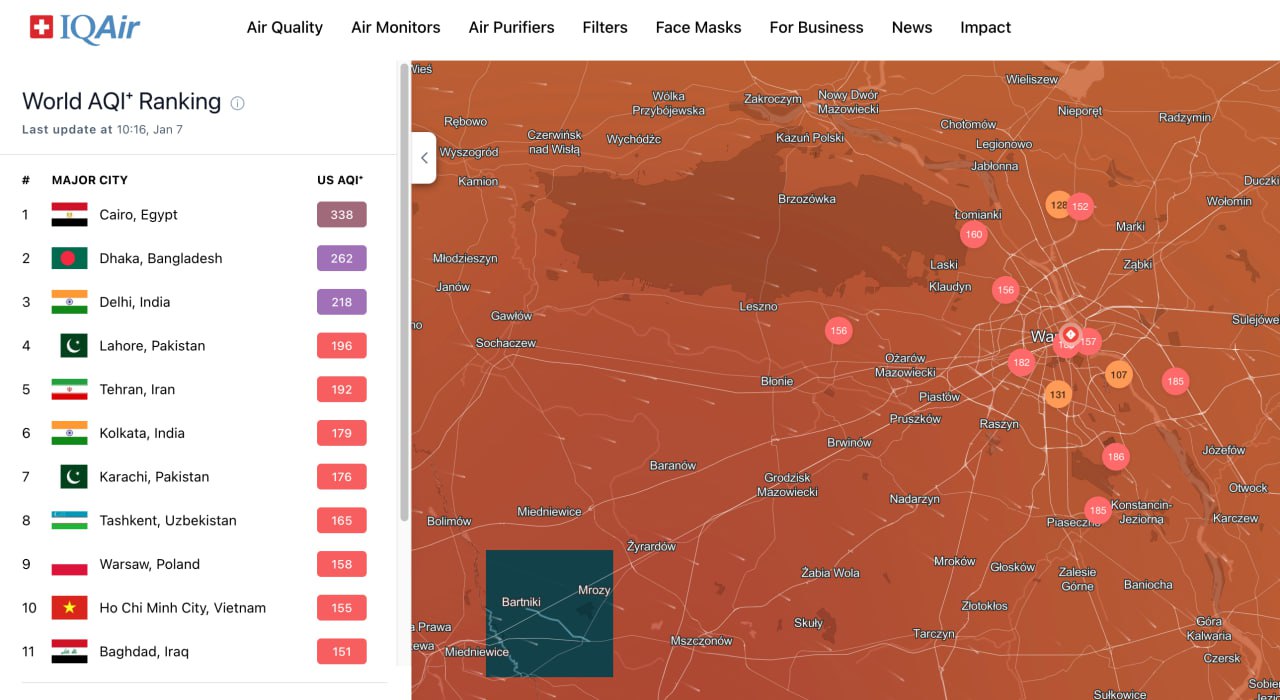
Task: Click the US AQI⁺ column header
Action: pos(340,180)
